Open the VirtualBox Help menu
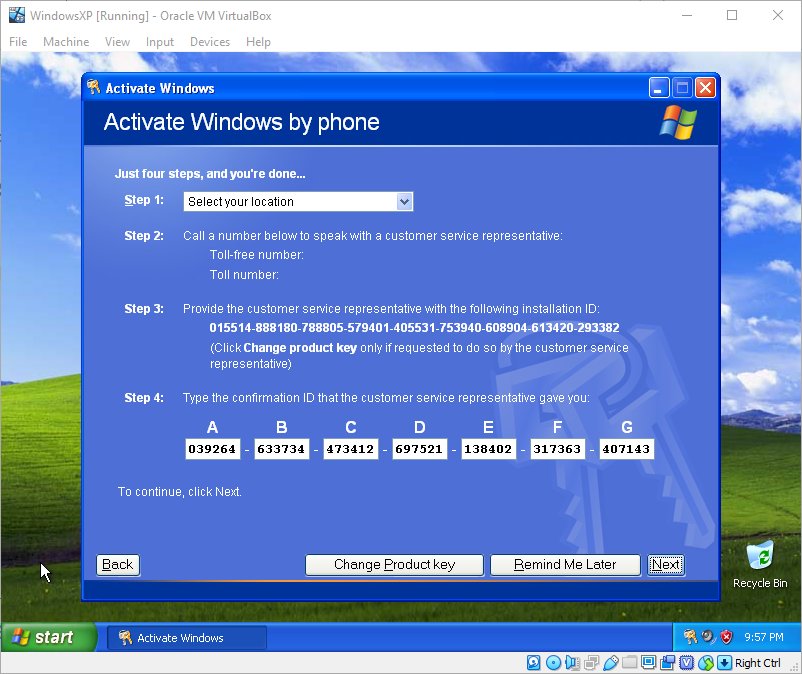The height and width of the screenshot is (674, 802). 258,42
